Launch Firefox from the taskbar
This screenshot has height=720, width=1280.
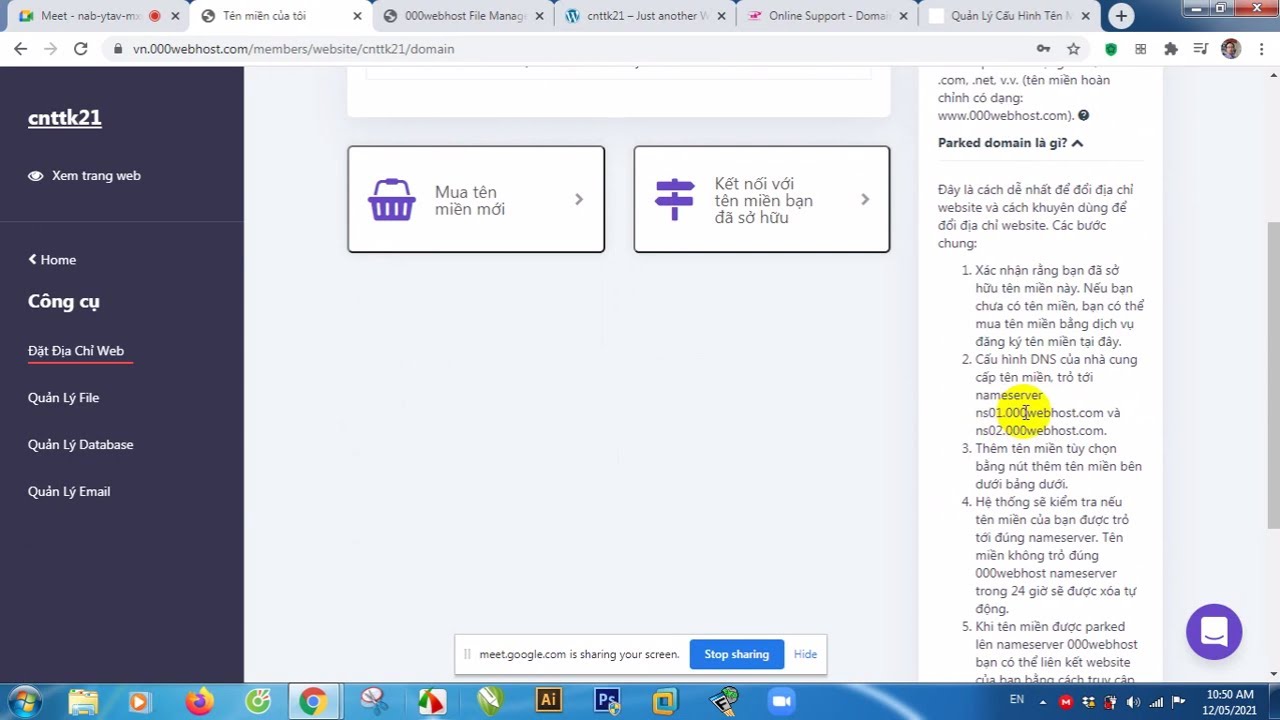pos(199,702)
